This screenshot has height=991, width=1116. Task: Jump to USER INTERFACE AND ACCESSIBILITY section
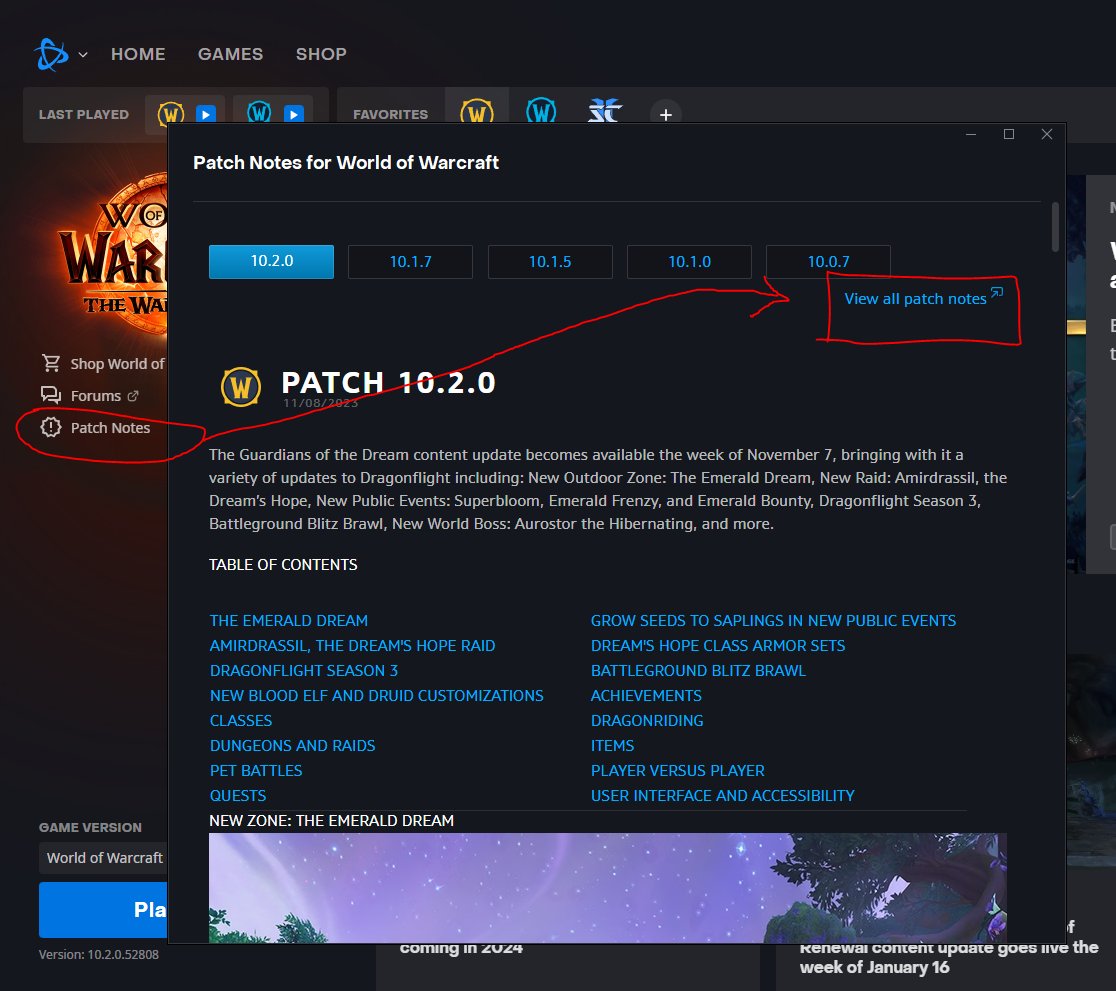pos(722,795)
